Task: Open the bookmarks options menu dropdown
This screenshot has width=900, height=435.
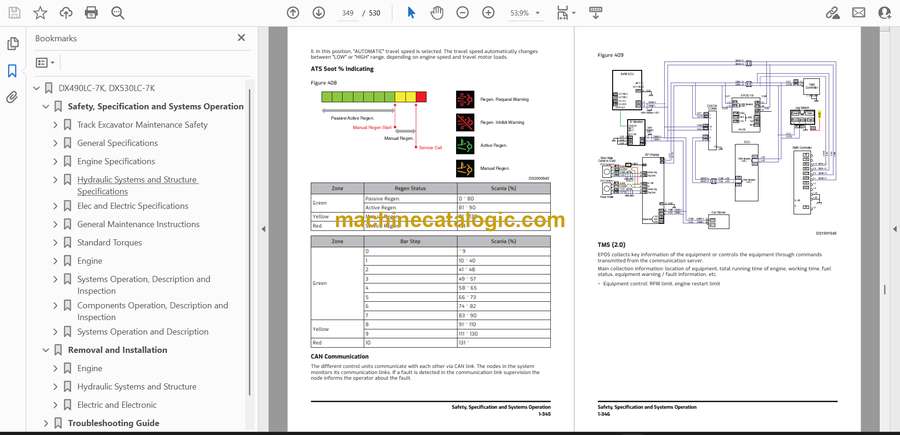Action: tap(45, 63)
